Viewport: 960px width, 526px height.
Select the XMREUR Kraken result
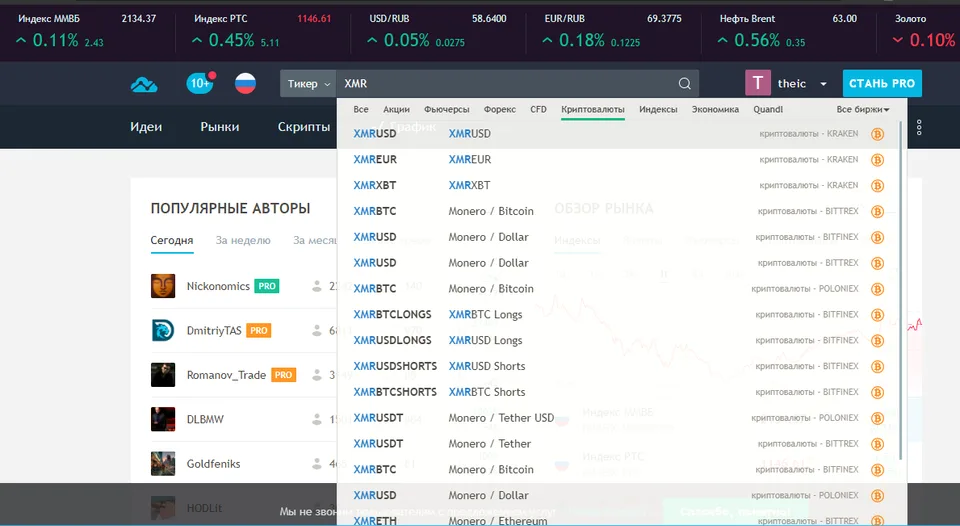point(618,159)
